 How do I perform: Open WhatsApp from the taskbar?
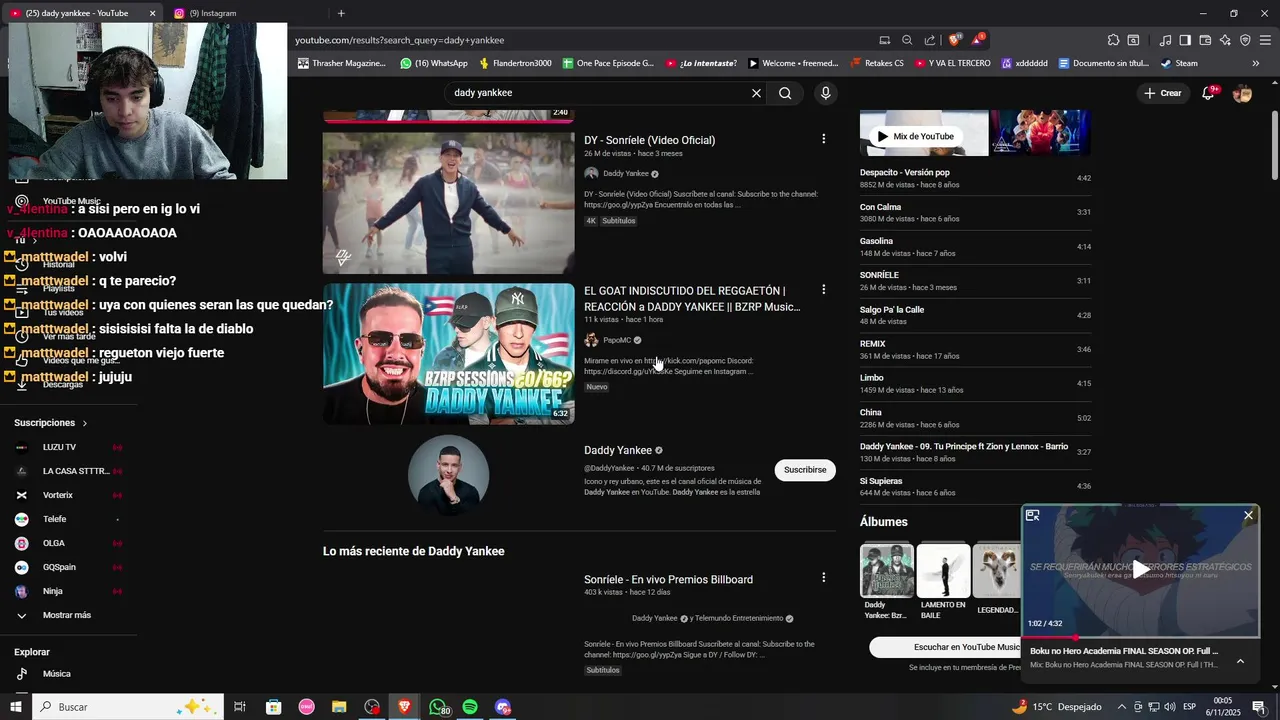pyautogui.click(x=438, y=707)
